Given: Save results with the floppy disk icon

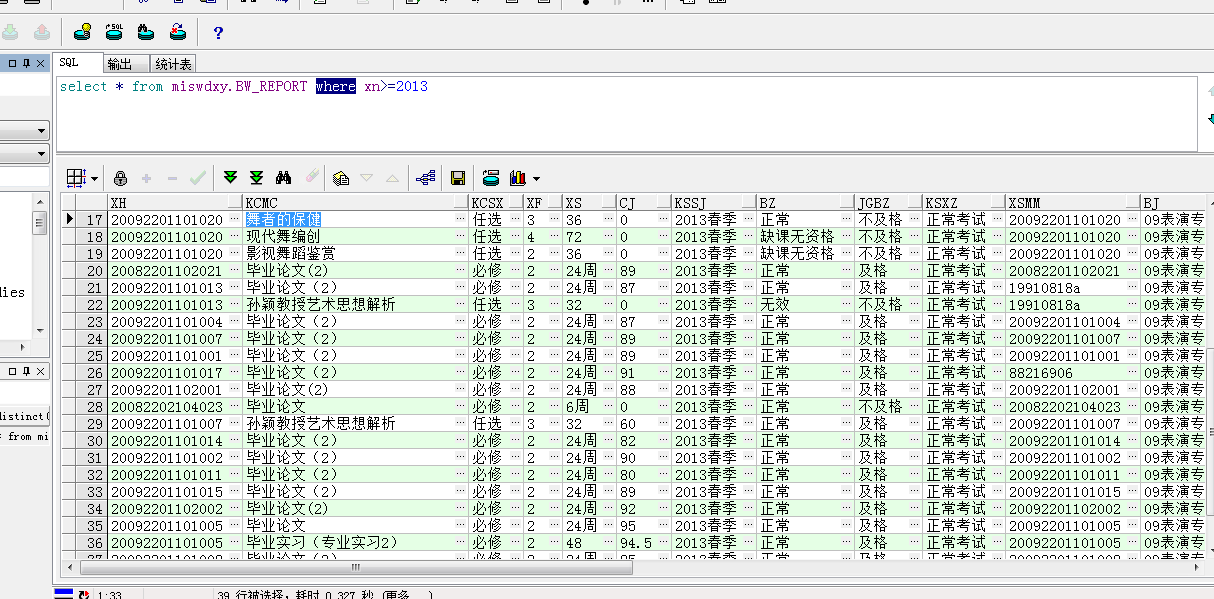Looking at the screenshot, I should (x=458, y=178).
